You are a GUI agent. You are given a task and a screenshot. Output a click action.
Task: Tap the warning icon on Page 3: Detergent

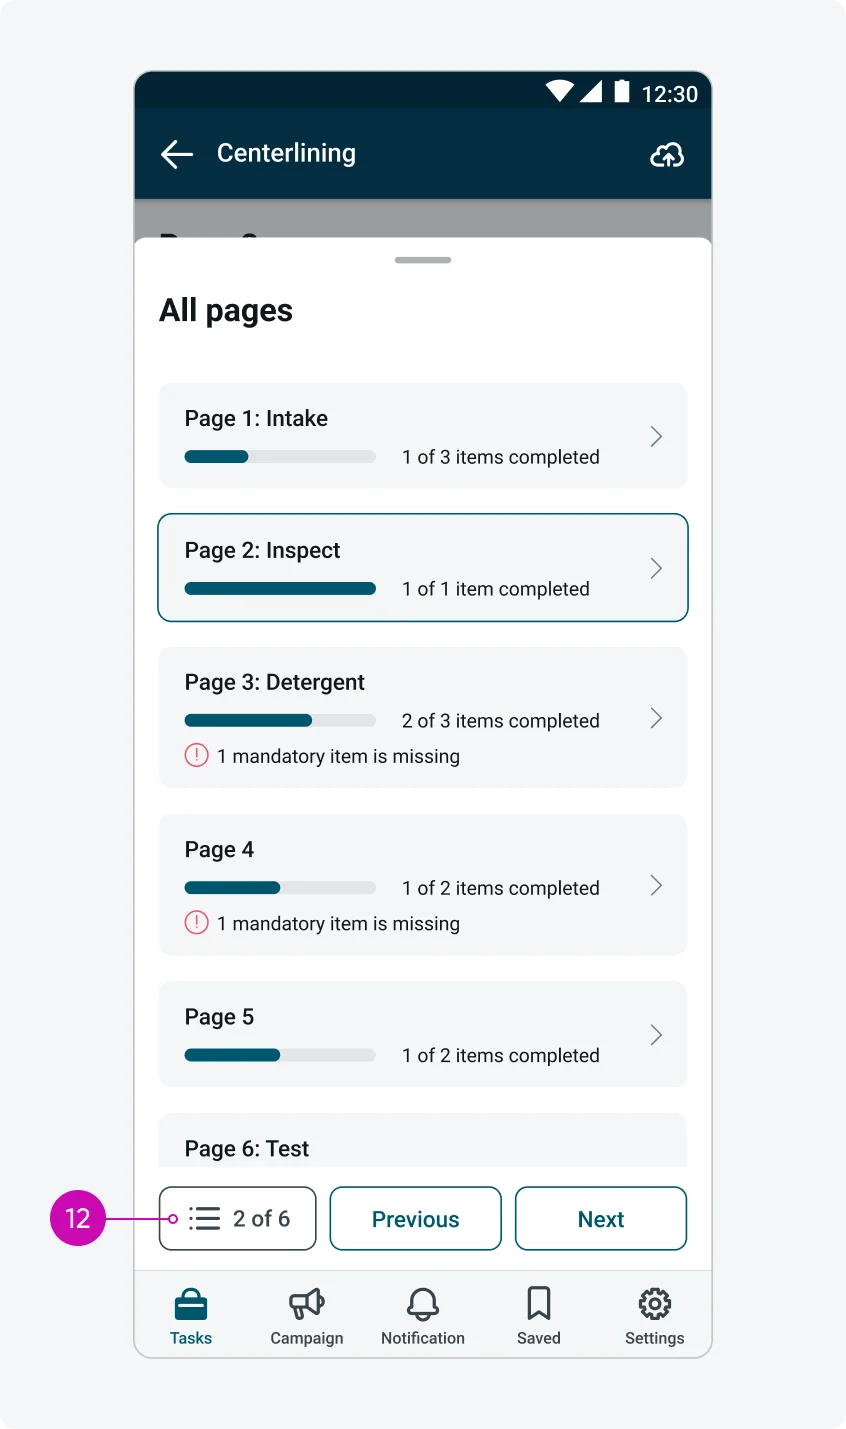click(x=196, y=755)
